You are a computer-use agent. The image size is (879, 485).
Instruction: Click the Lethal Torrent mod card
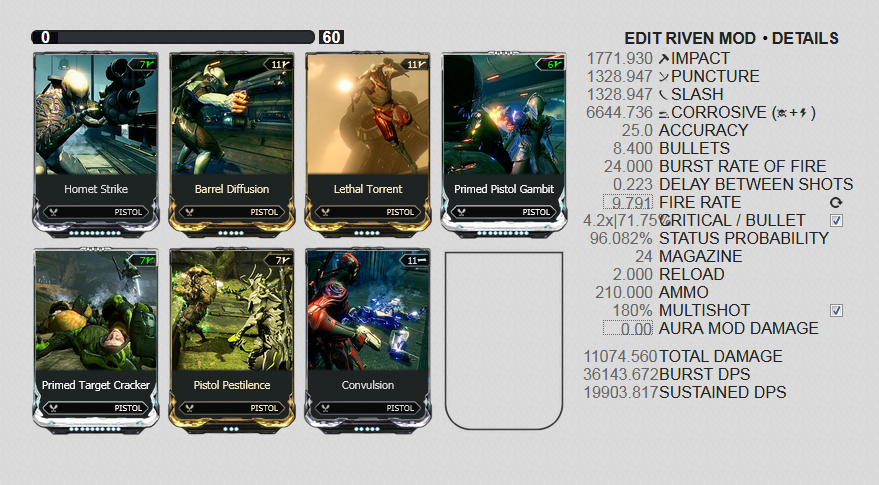pos(368,144)
